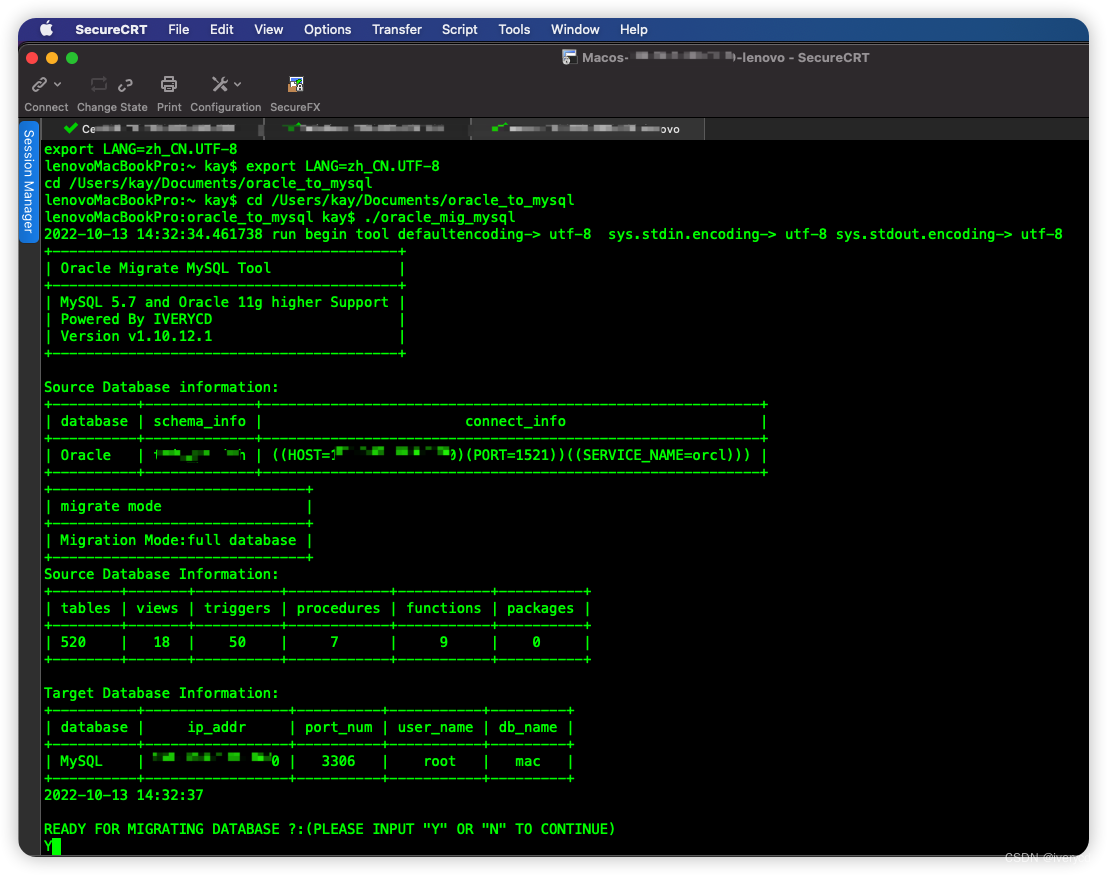Launch SecureFX from the toolbar
Viewport: 1107px width, 875px height.
(x=295, y=84)
